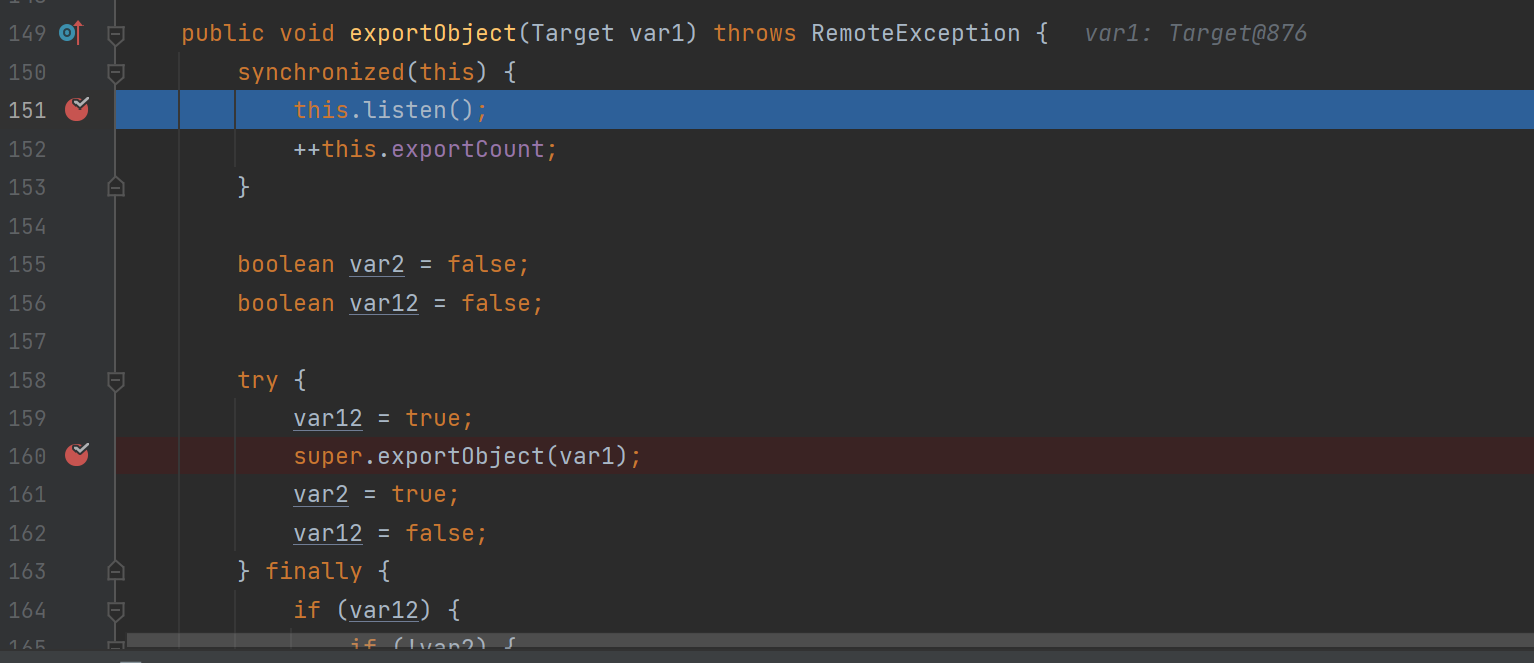Viewport: 1534px width, 663px height.
Task: Click the RemoteException class name
Action: 915,33
